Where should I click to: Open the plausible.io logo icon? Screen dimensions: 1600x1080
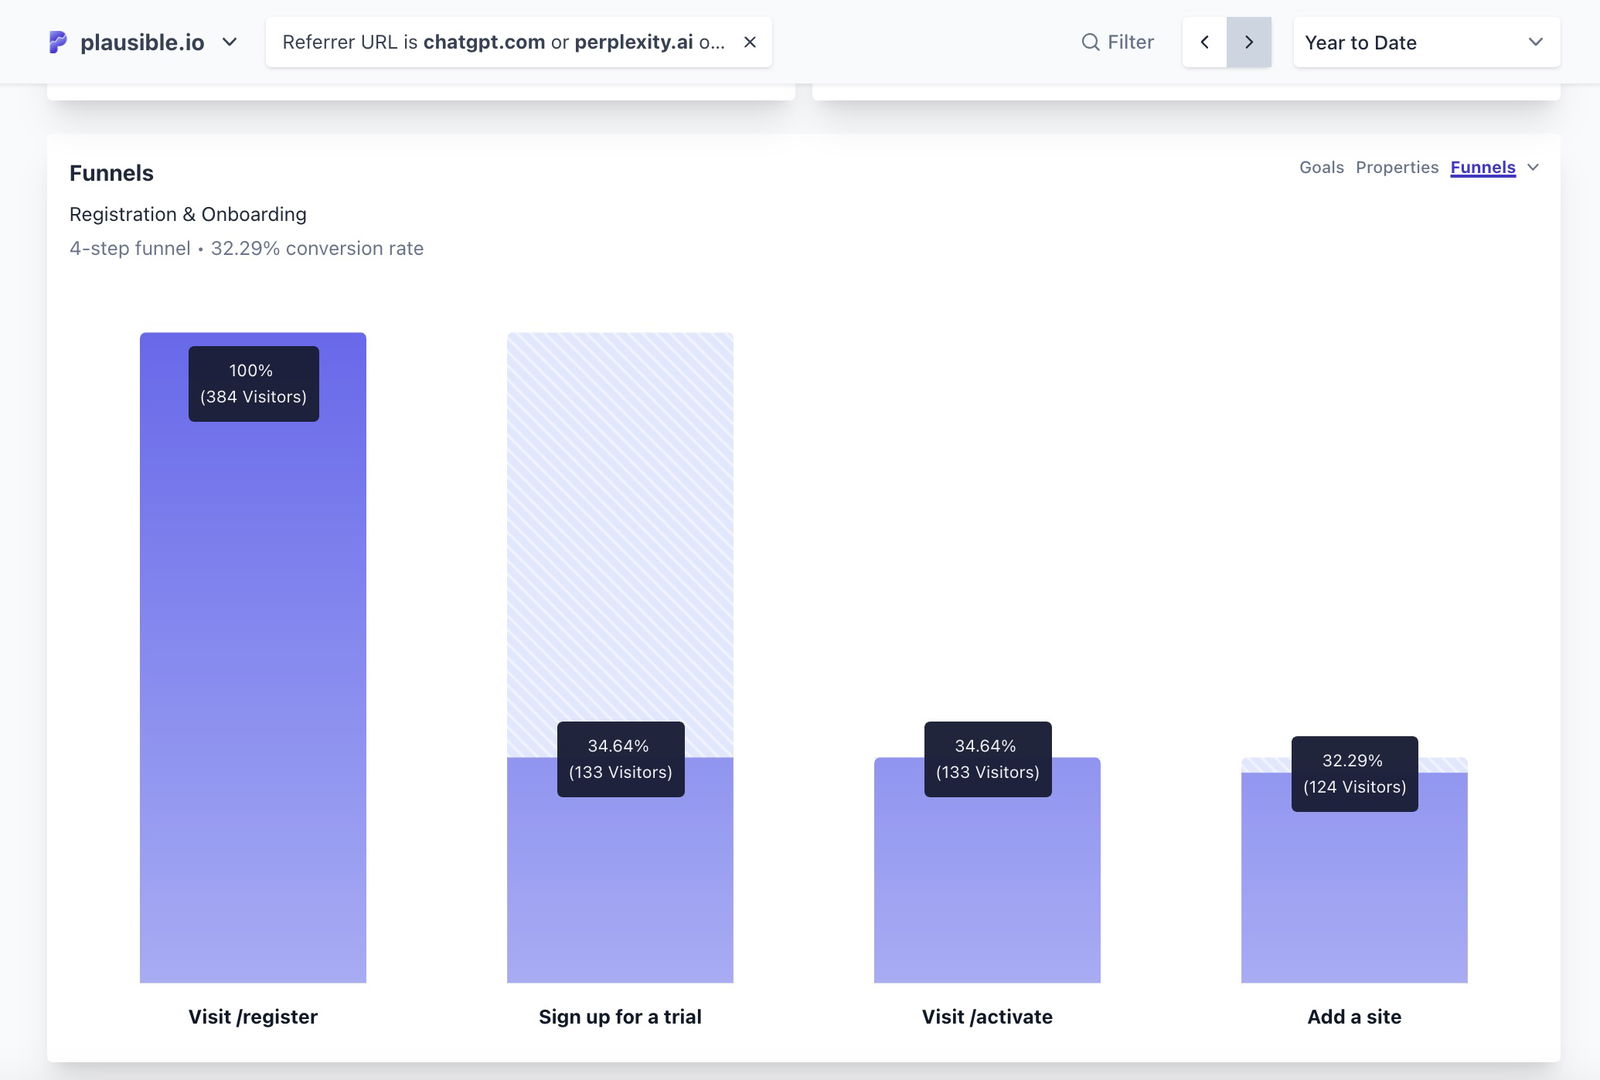[57, 42]
